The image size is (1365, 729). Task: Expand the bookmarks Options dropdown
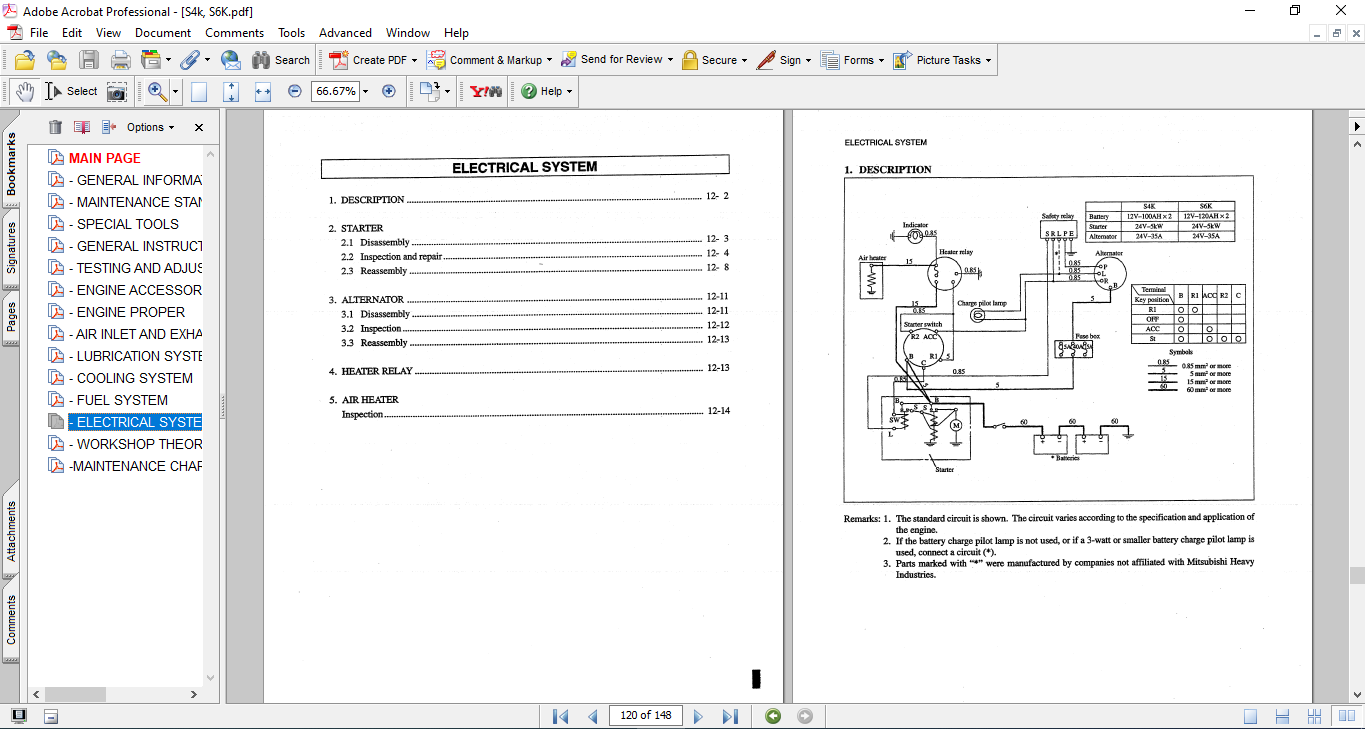(x=150, y=127)
